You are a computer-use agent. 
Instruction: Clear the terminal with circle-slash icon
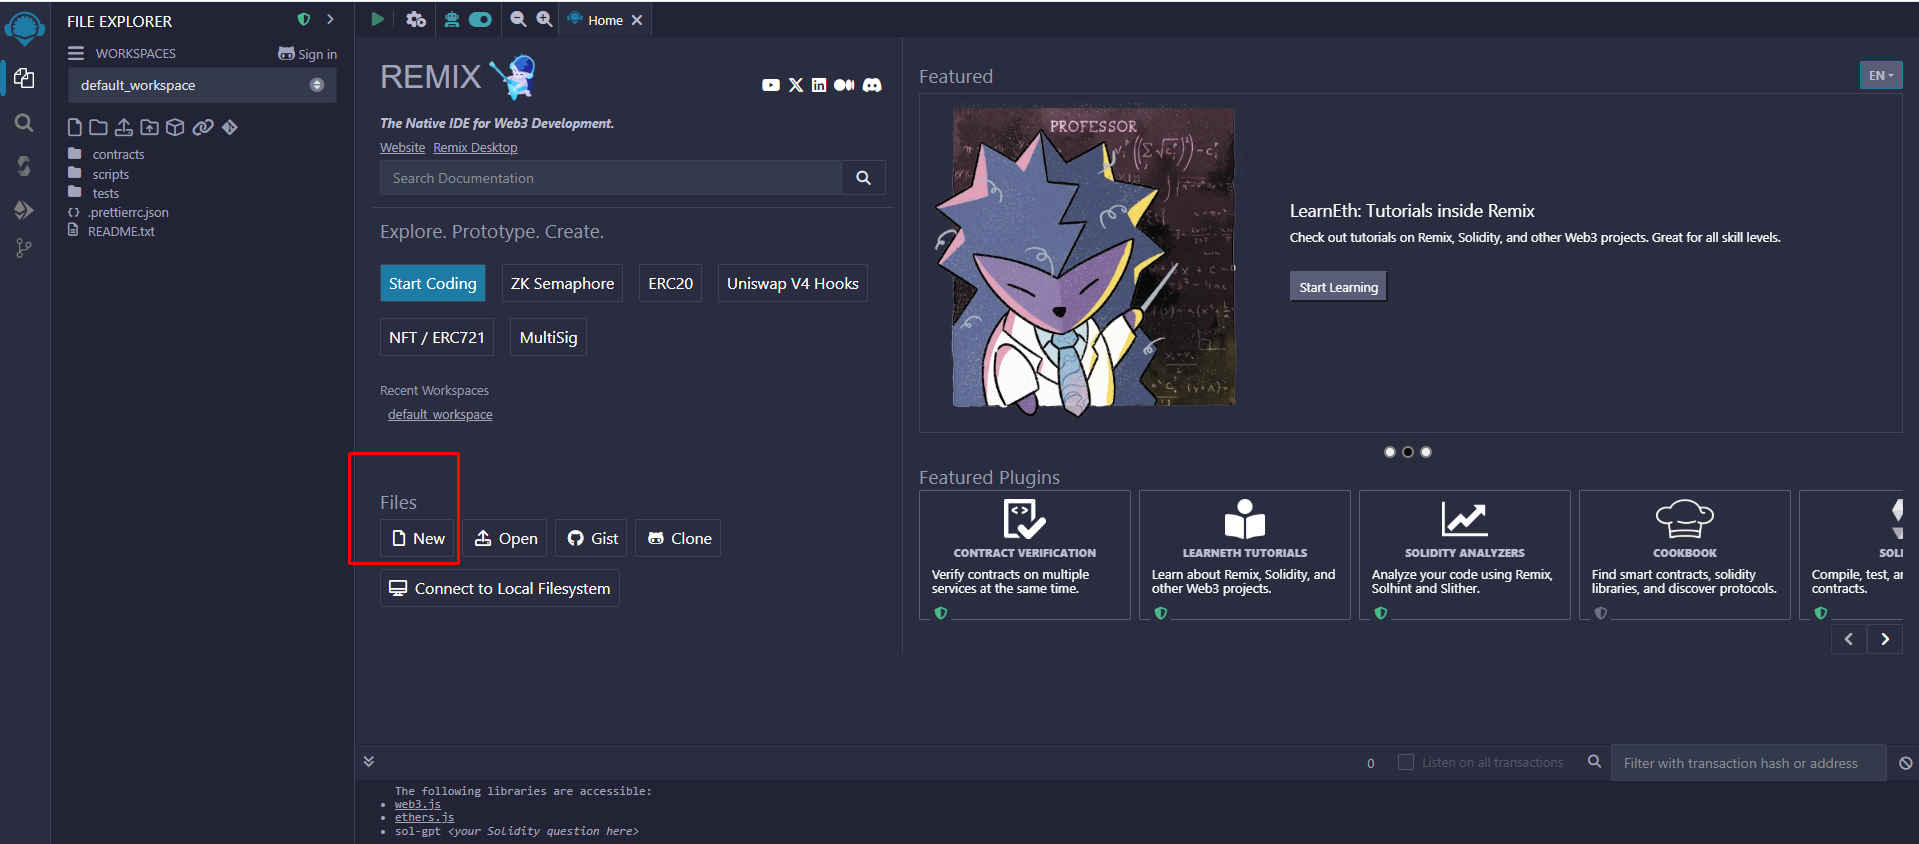tap(1906, 763)
